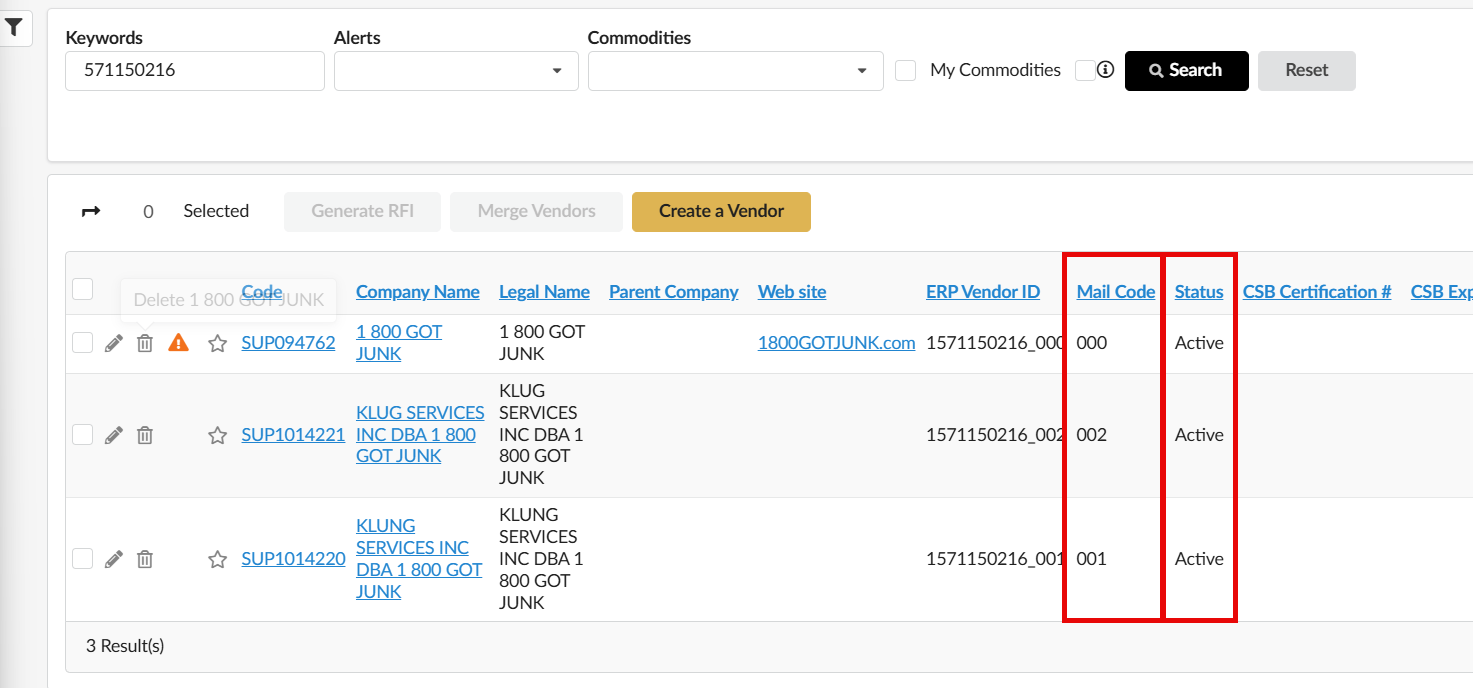This screenshot has height=688, width=1473.
Task: Edit vendor SUP1014221 using pencil icon
Action: 114,435
